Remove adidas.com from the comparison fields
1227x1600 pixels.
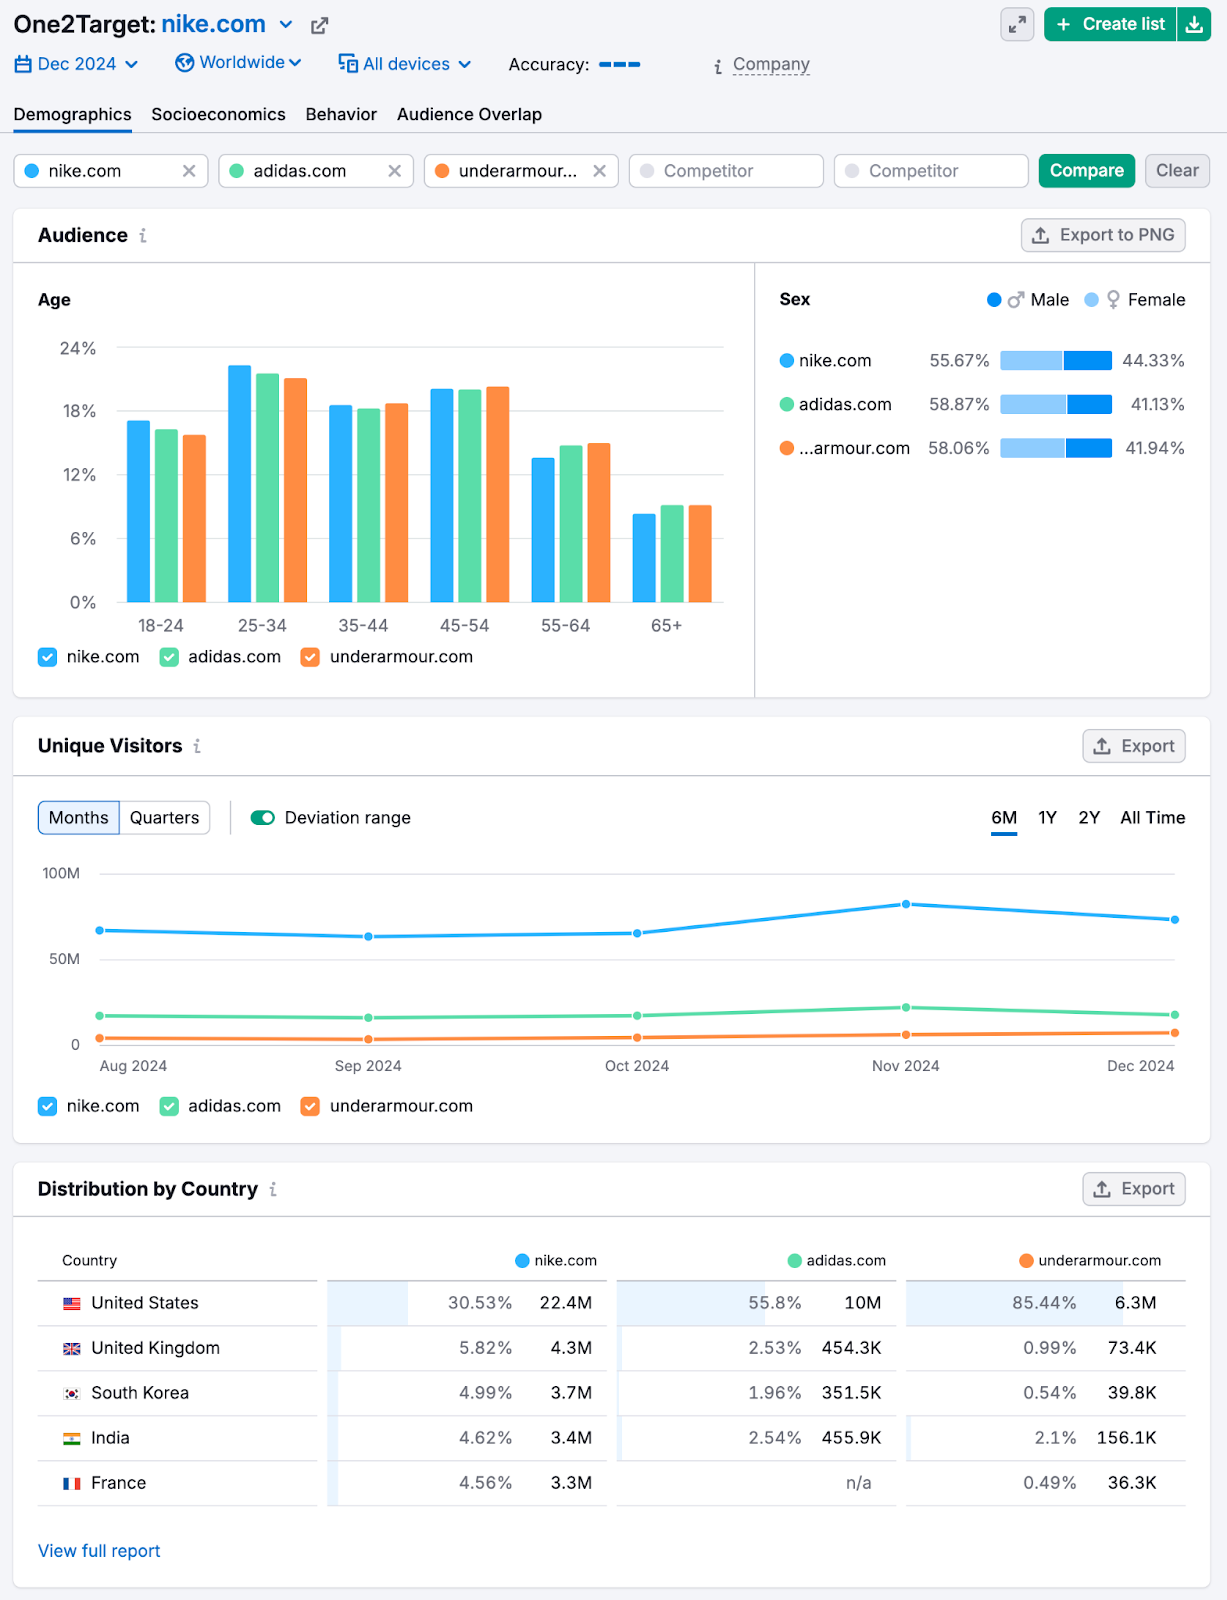coord(395,171)
